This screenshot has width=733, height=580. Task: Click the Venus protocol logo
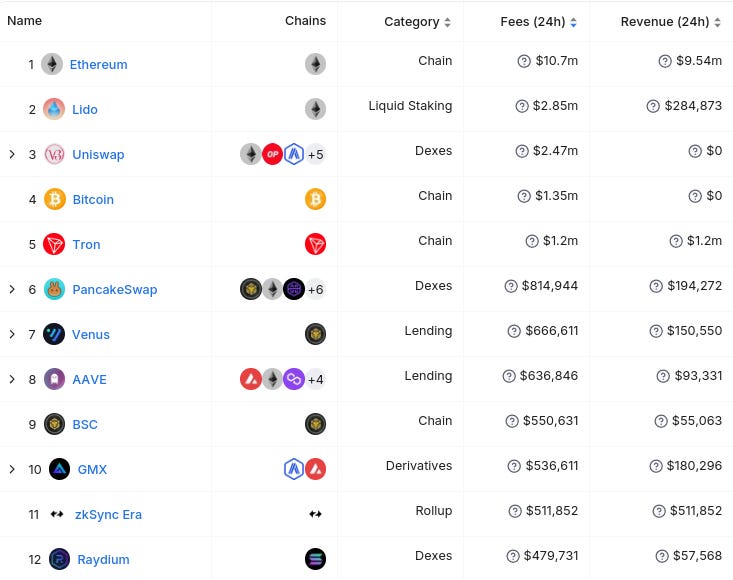point(54,334)
